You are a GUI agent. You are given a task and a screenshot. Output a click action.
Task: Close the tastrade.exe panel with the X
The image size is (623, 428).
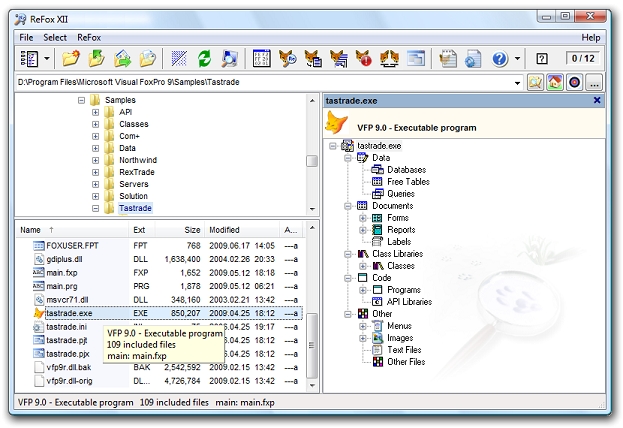pyautogui.click(x=597, y=100)
